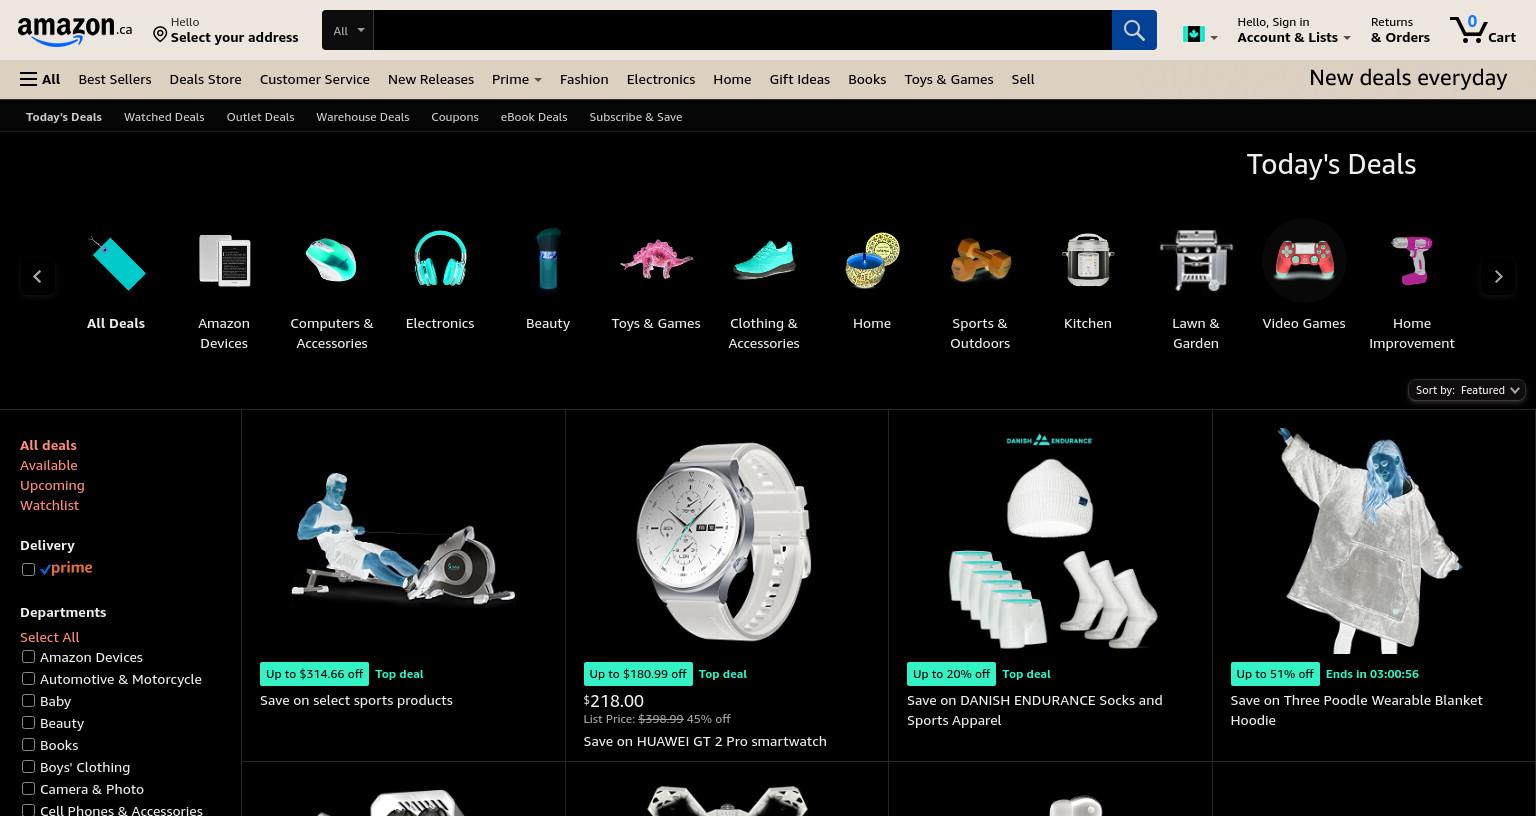1536x816 pixels.
Task: Click the location pin delivery address icon
Action: [160, 35]
